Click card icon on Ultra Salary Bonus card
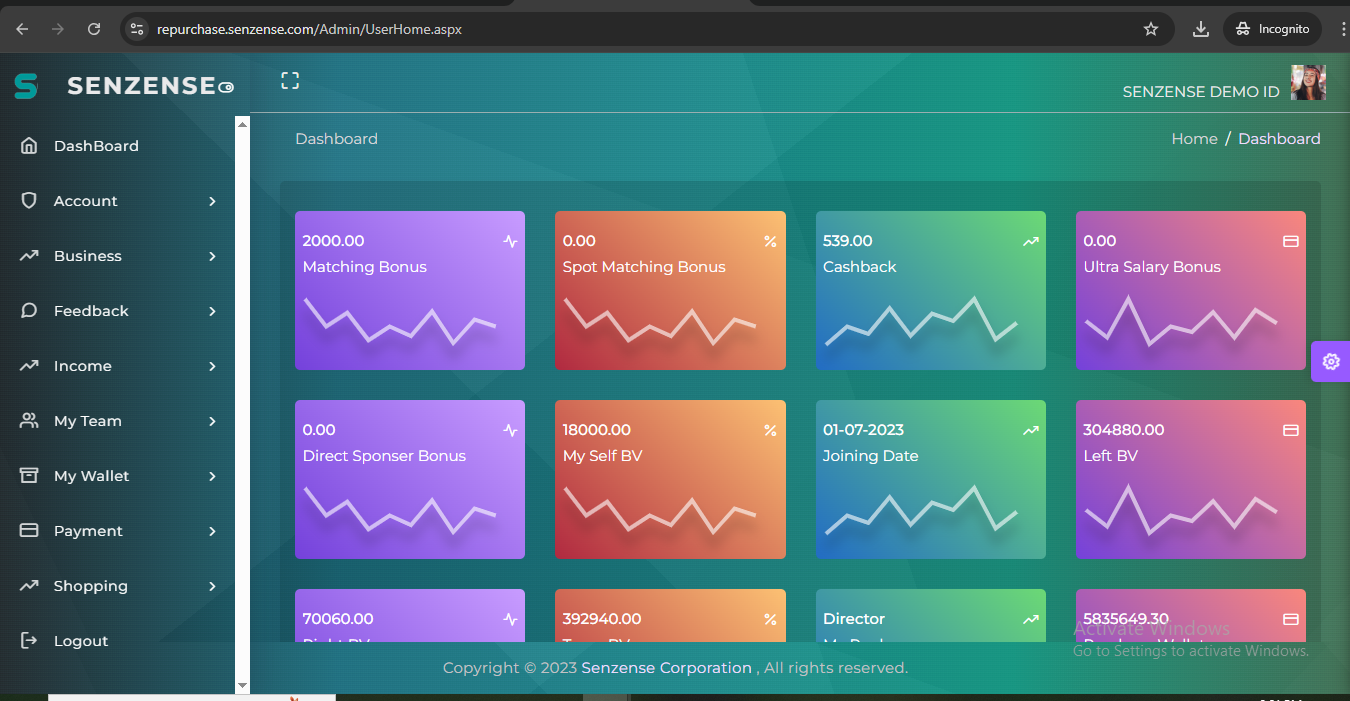The height and width of the screenshot is (701, 1350). point(1291,241)
